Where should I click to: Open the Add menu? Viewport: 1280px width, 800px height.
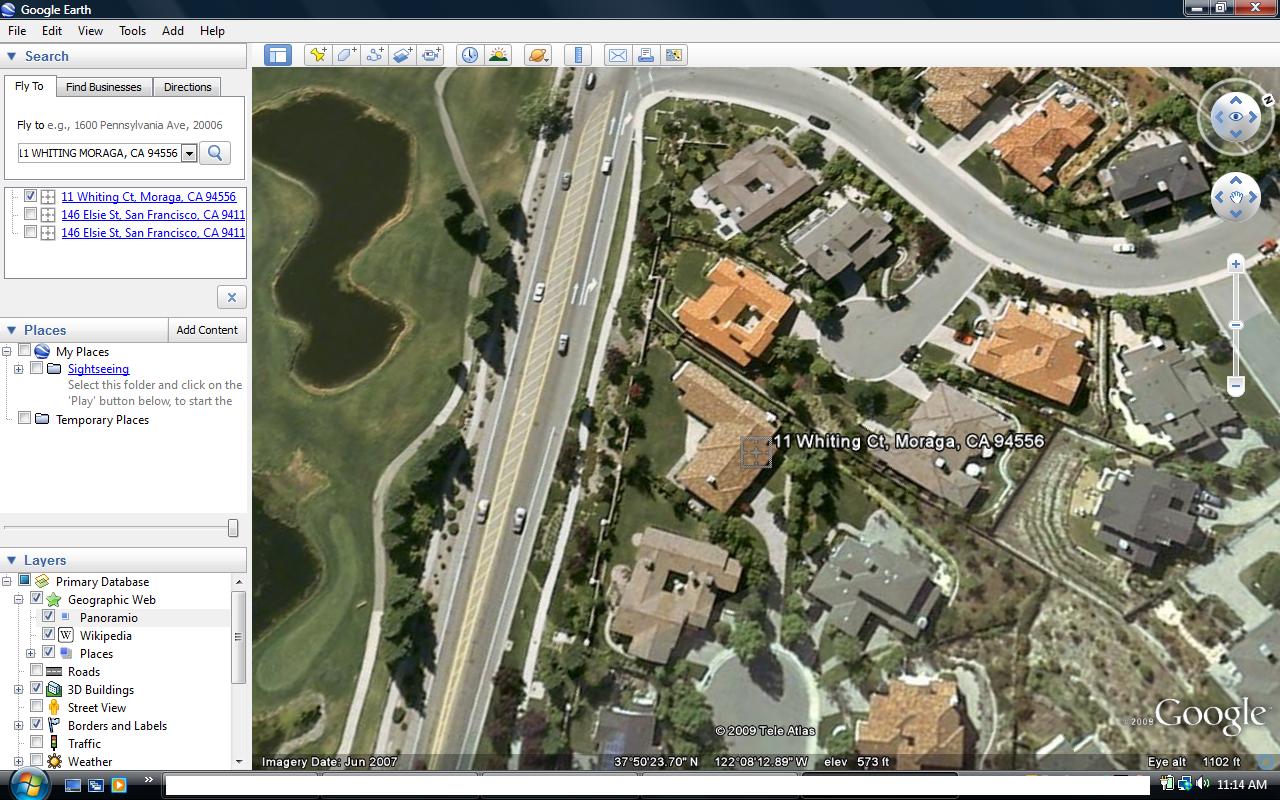173,31
